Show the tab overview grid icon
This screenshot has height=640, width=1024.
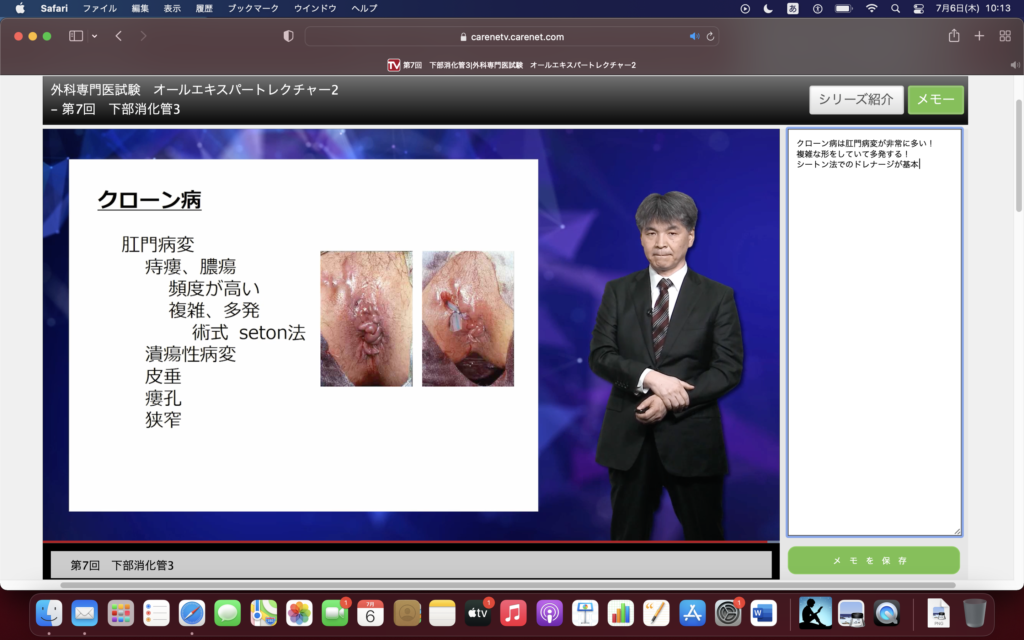(1005, 36)
